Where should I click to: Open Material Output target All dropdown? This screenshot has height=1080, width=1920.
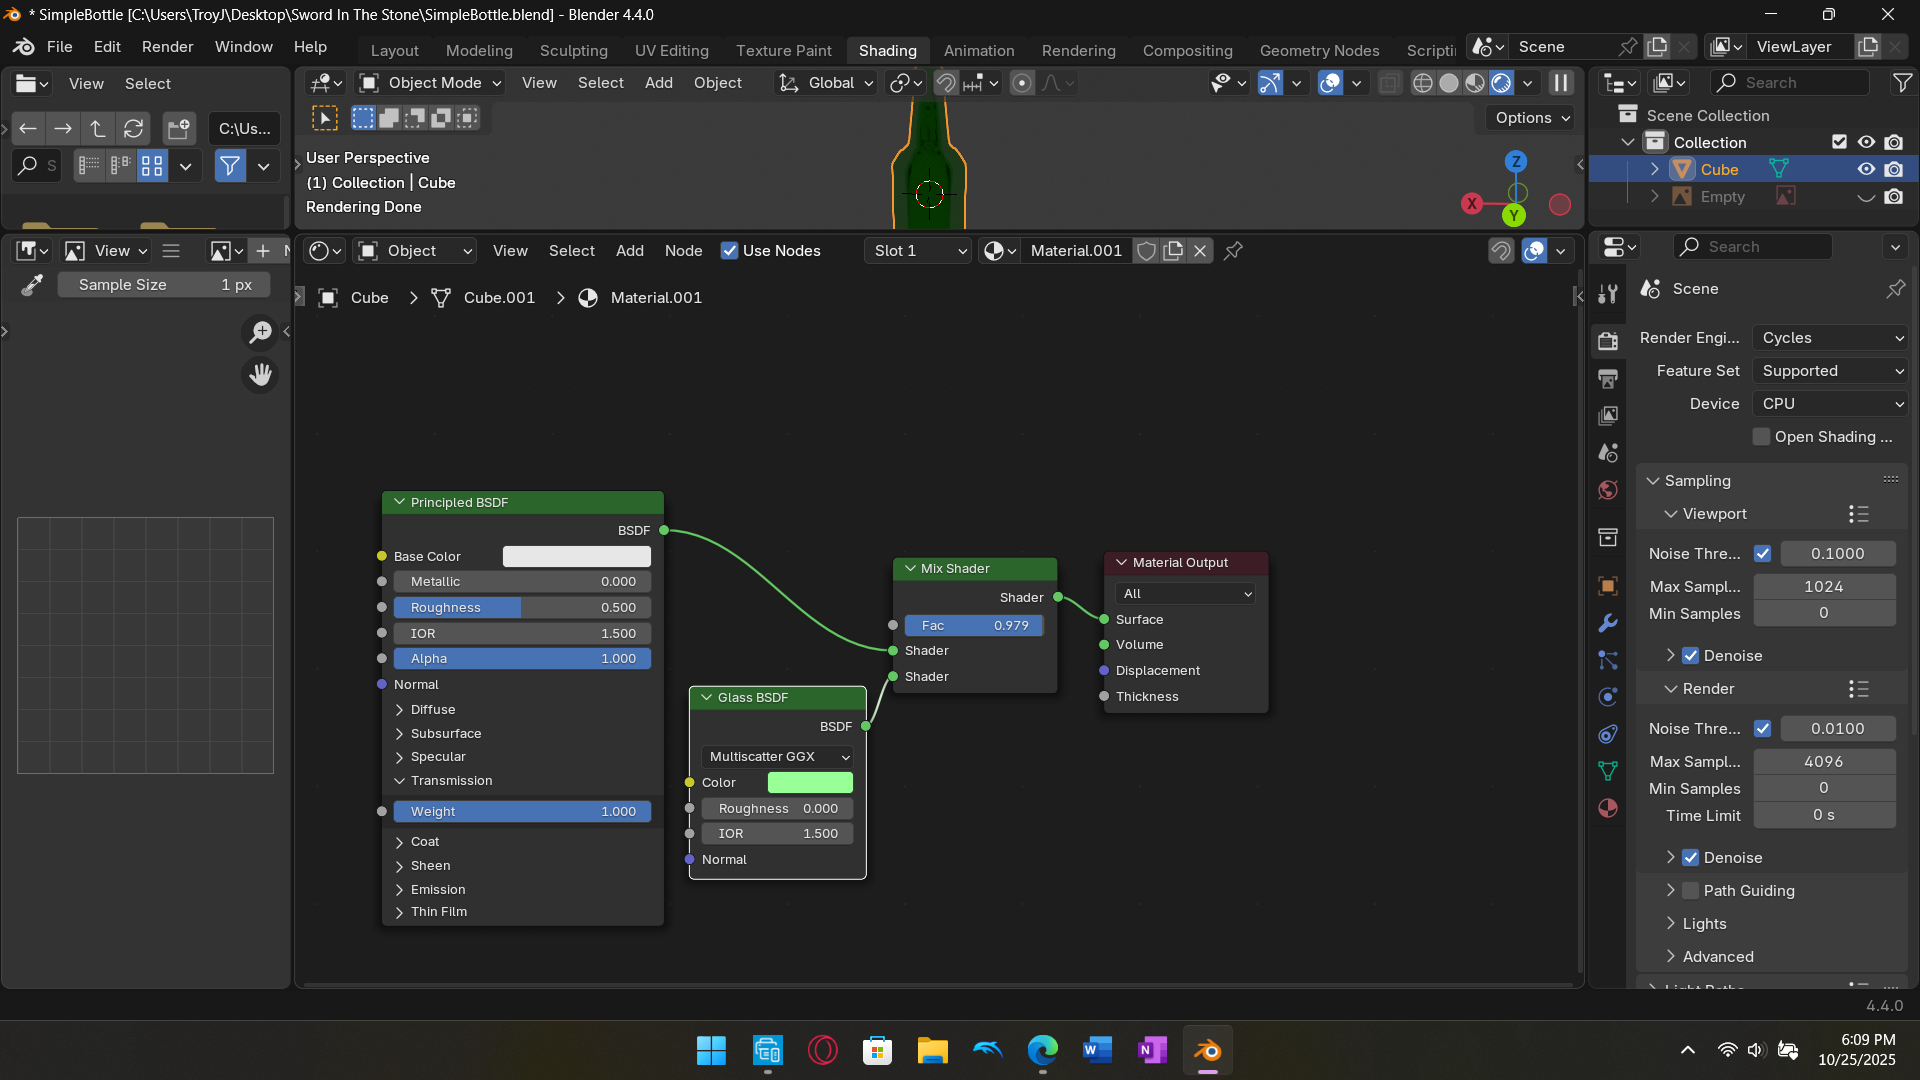[x=1186, y=594]
